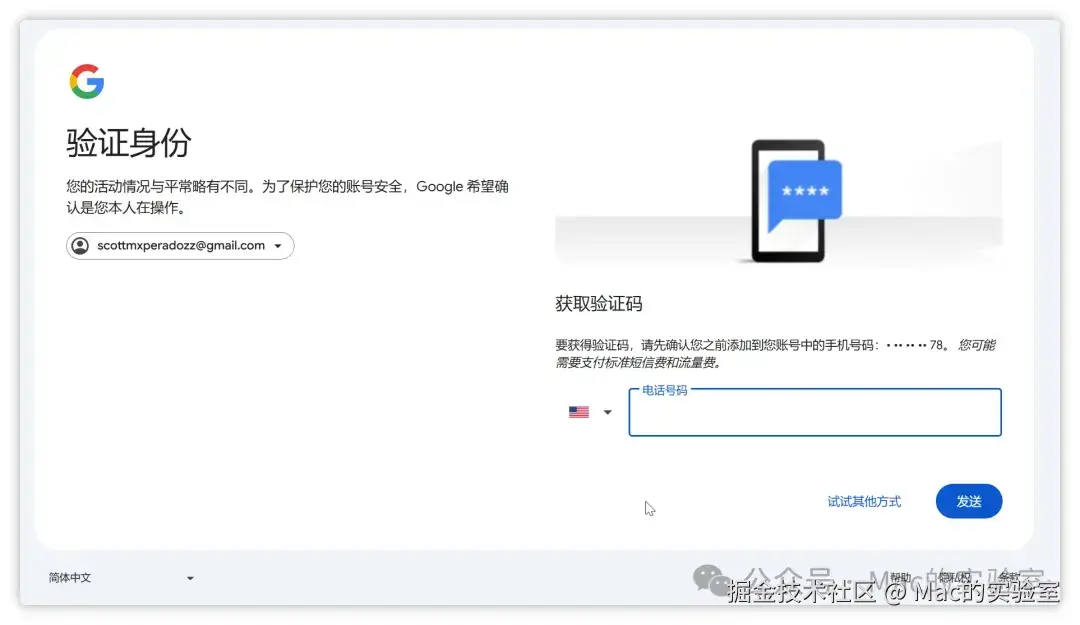
Task: Click the 获取验证码 heading
Action: [599, 304]
